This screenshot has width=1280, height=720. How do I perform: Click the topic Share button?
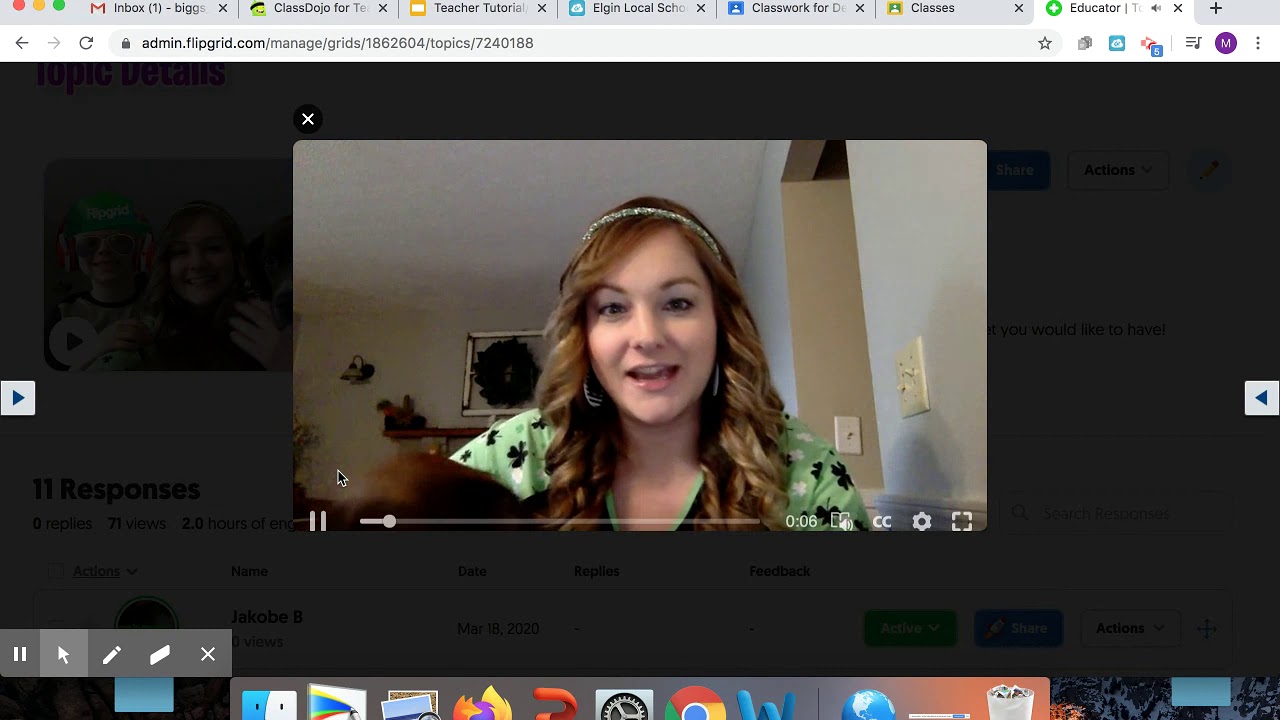[1014, 170]
